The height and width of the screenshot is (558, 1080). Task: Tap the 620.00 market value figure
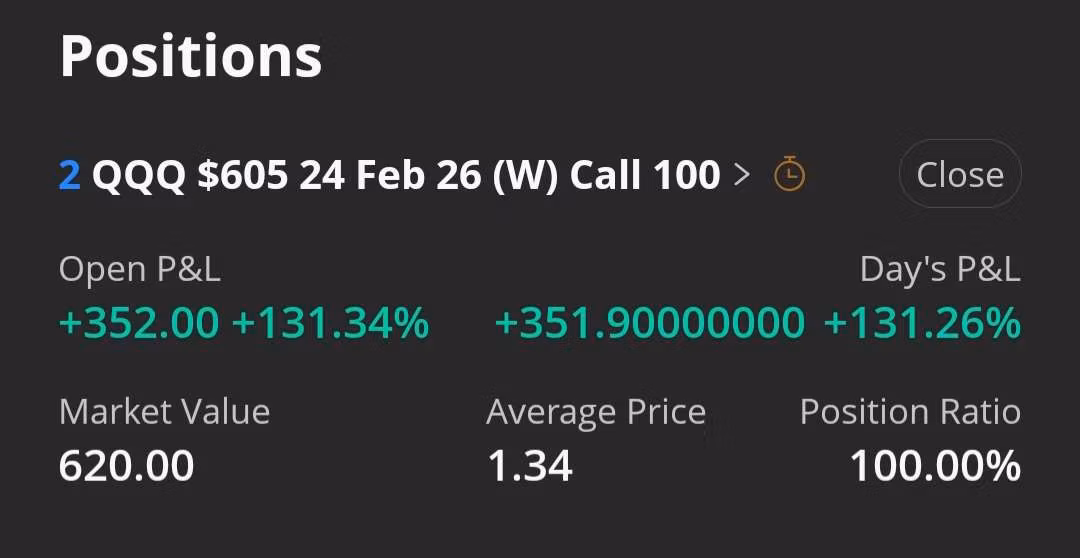tap(127, 466)
